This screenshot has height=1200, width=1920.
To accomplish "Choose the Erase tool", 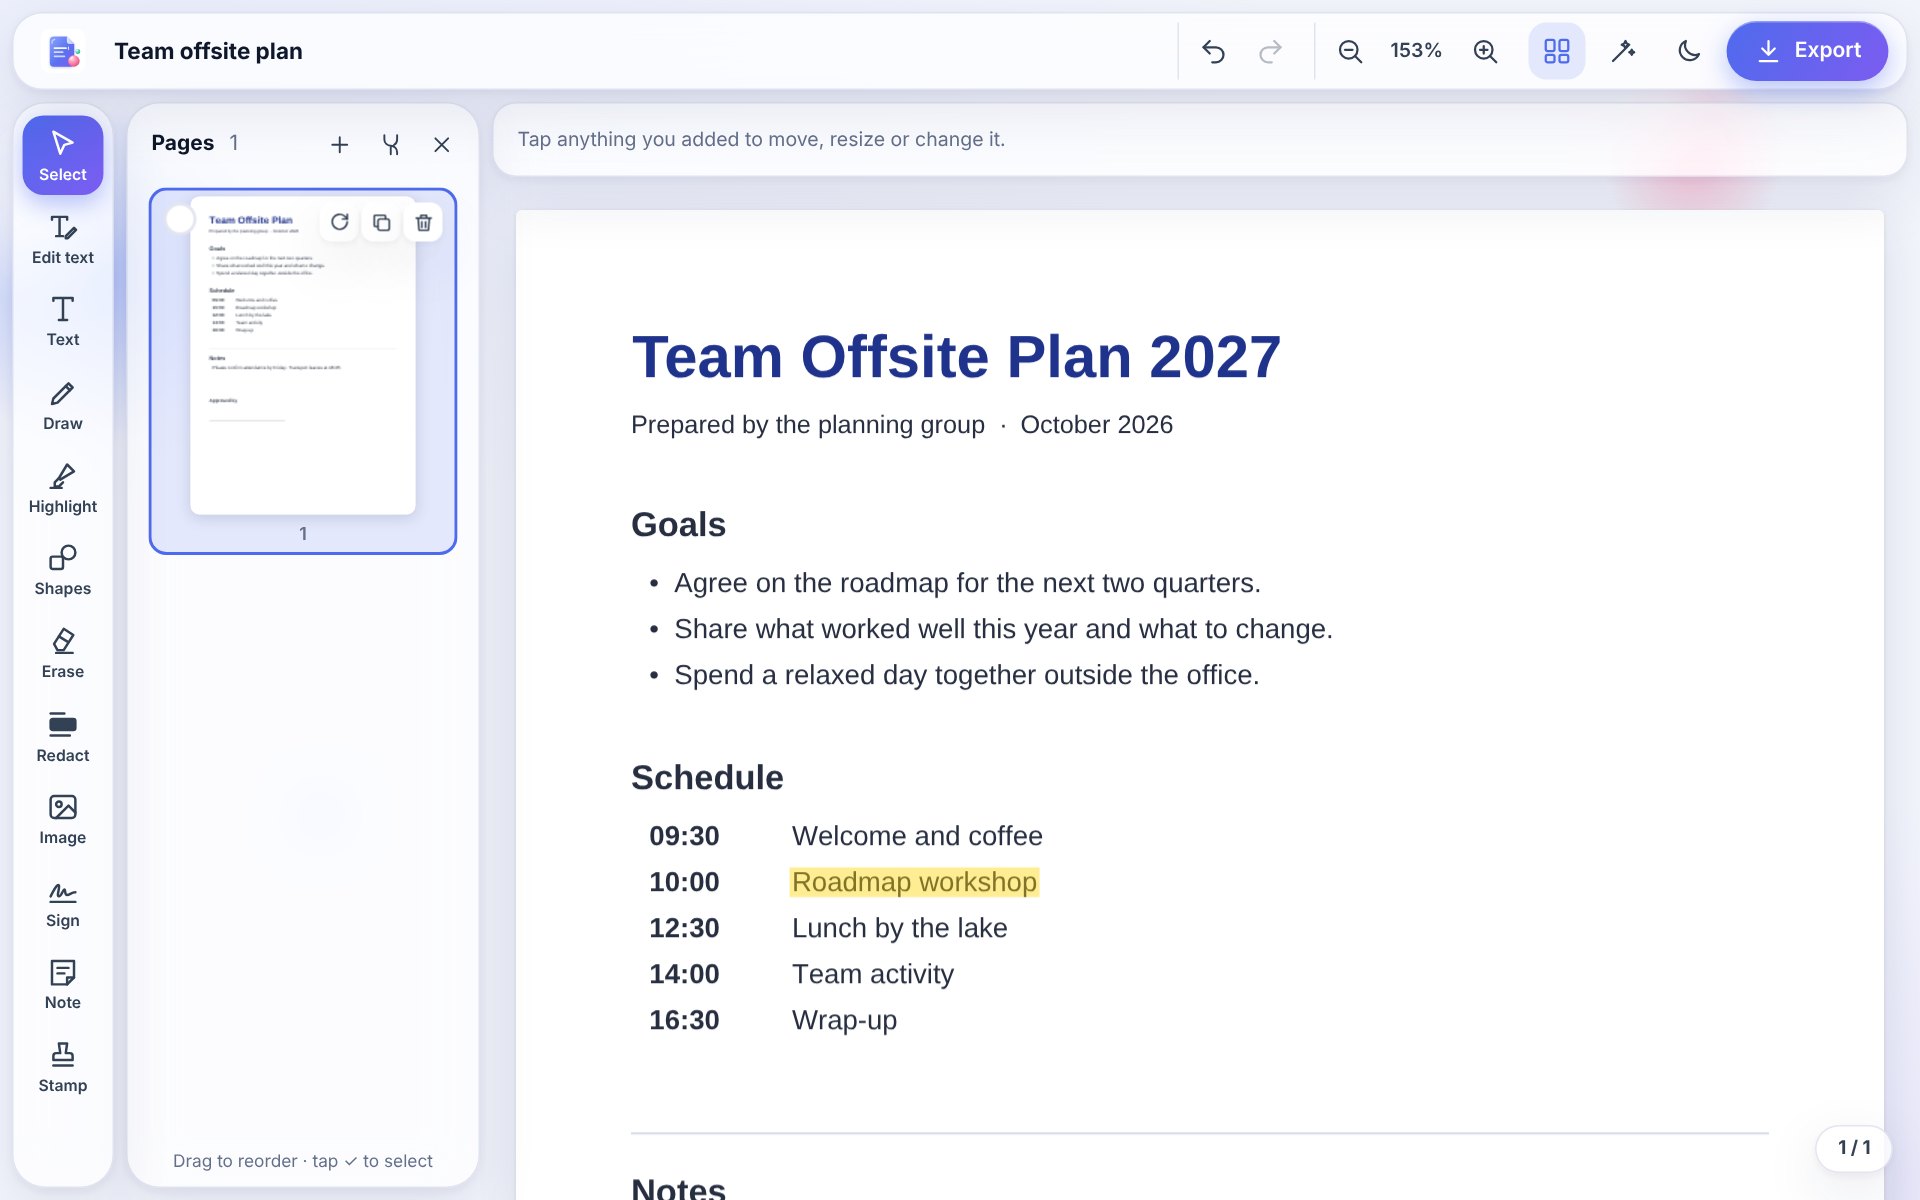I will (62, 653).
